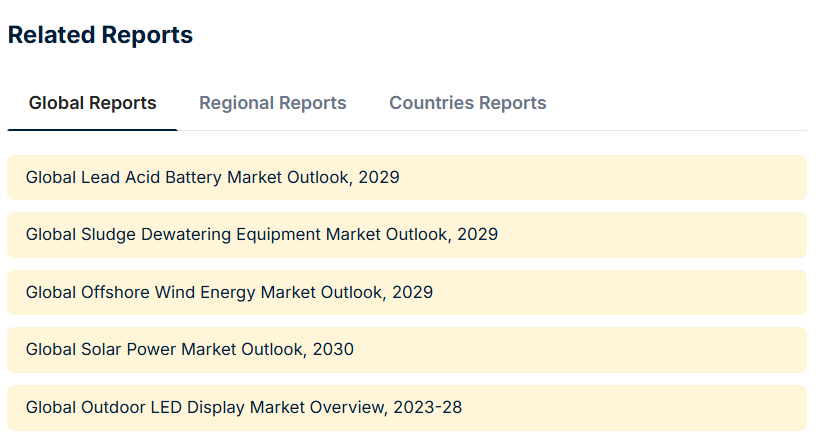Click '2029' in the Sludge Dewatering row
This screenshot has width=816, height=439.
coord(477,235)
